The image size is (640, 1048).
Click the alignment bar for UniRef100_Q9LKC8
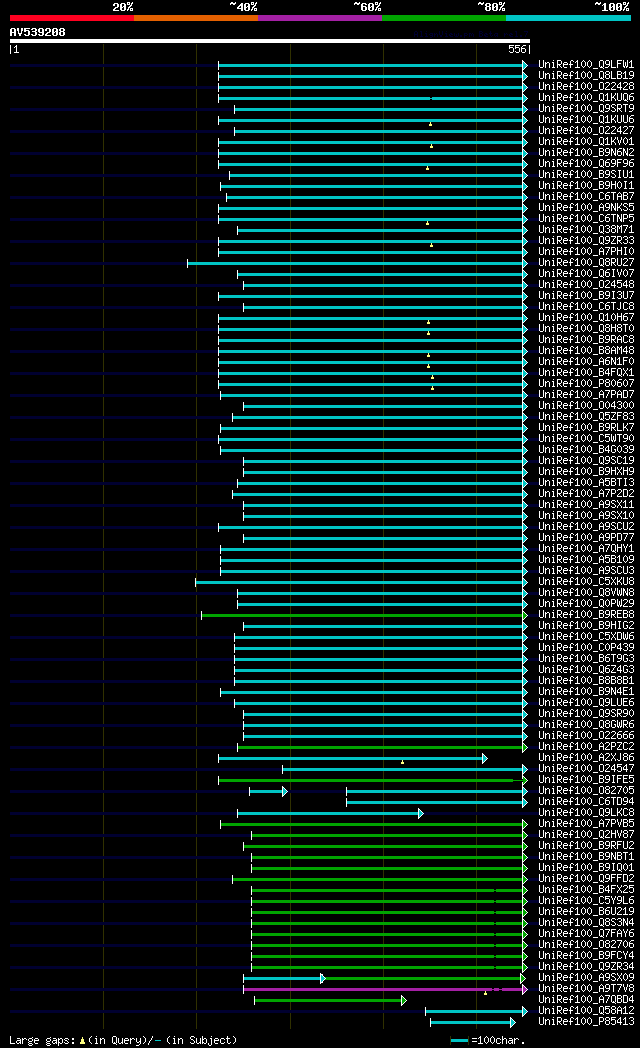(330, 813)
